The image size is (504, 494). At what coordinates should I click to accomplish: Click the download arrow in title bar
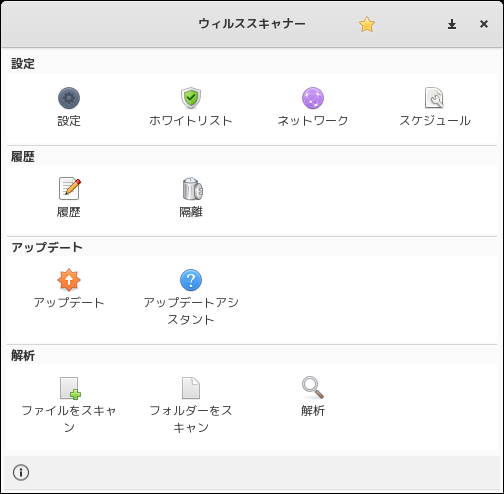(452, 24)
